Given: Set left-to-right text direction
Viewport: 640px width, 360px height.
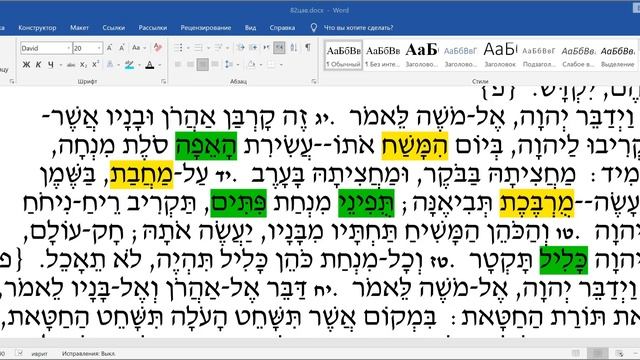Looking at the screenshot, I should [x=267, y=48].
